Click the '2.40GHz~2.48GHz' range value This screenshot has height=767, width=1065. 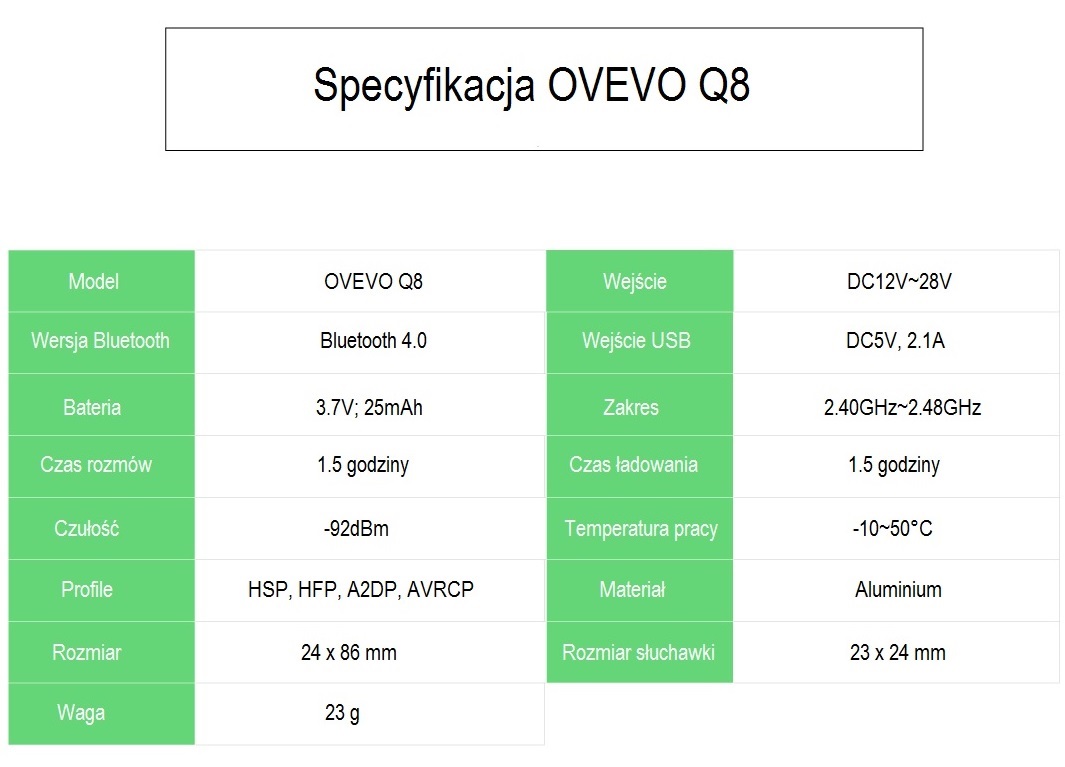pos(902,407)
